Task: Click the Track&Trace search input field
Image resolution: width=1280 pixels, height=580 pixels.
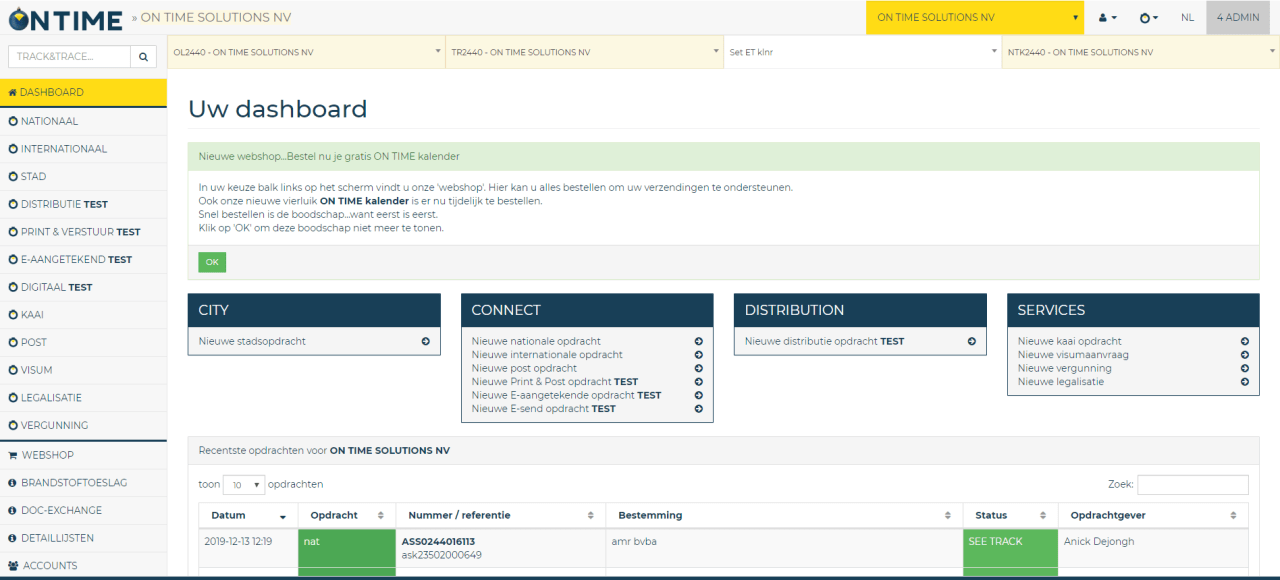Action: pos(69,56)
